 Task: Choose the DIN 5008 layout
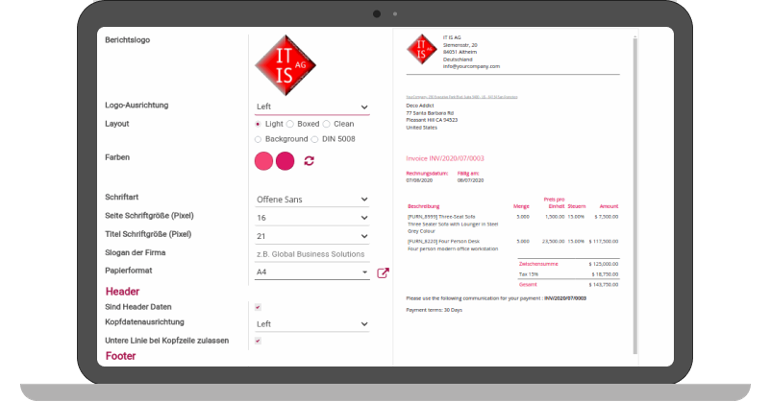click(x=314, y=139)
